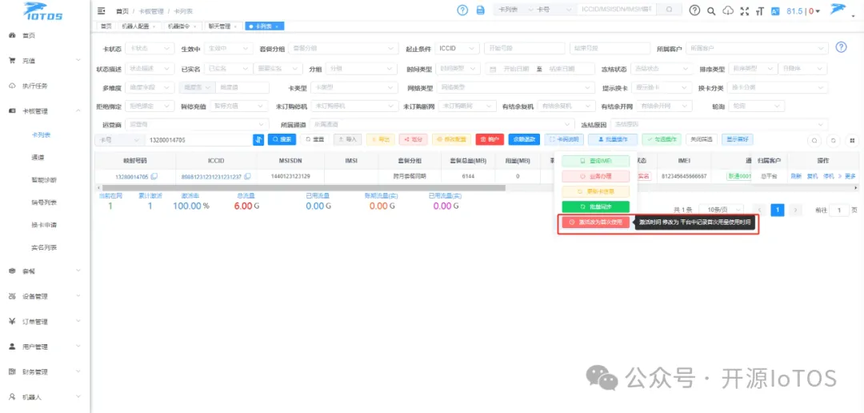864x413 pixels.
Task: Open 首页 in the left sidebar
Action: tap(29, 35)
